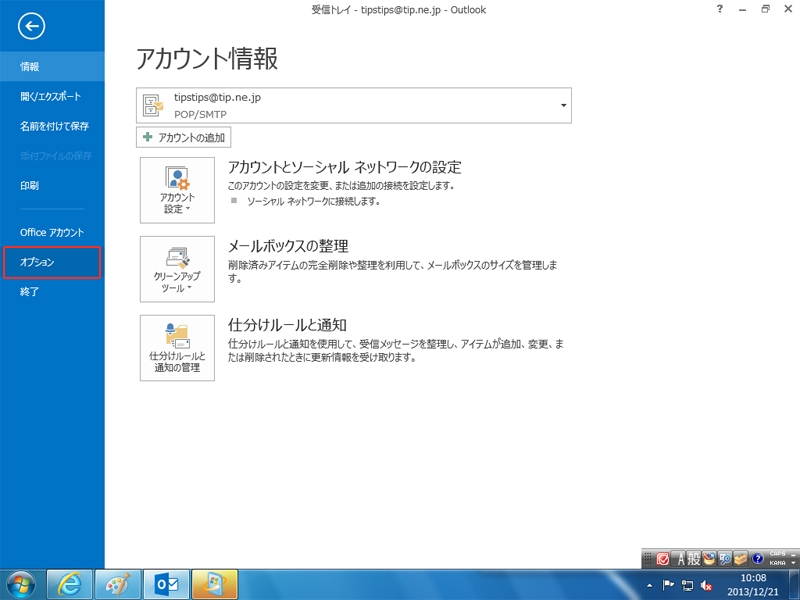Open the Windows Start menu orb
This screenshot has height=600, width=800.
click(21, 584)
